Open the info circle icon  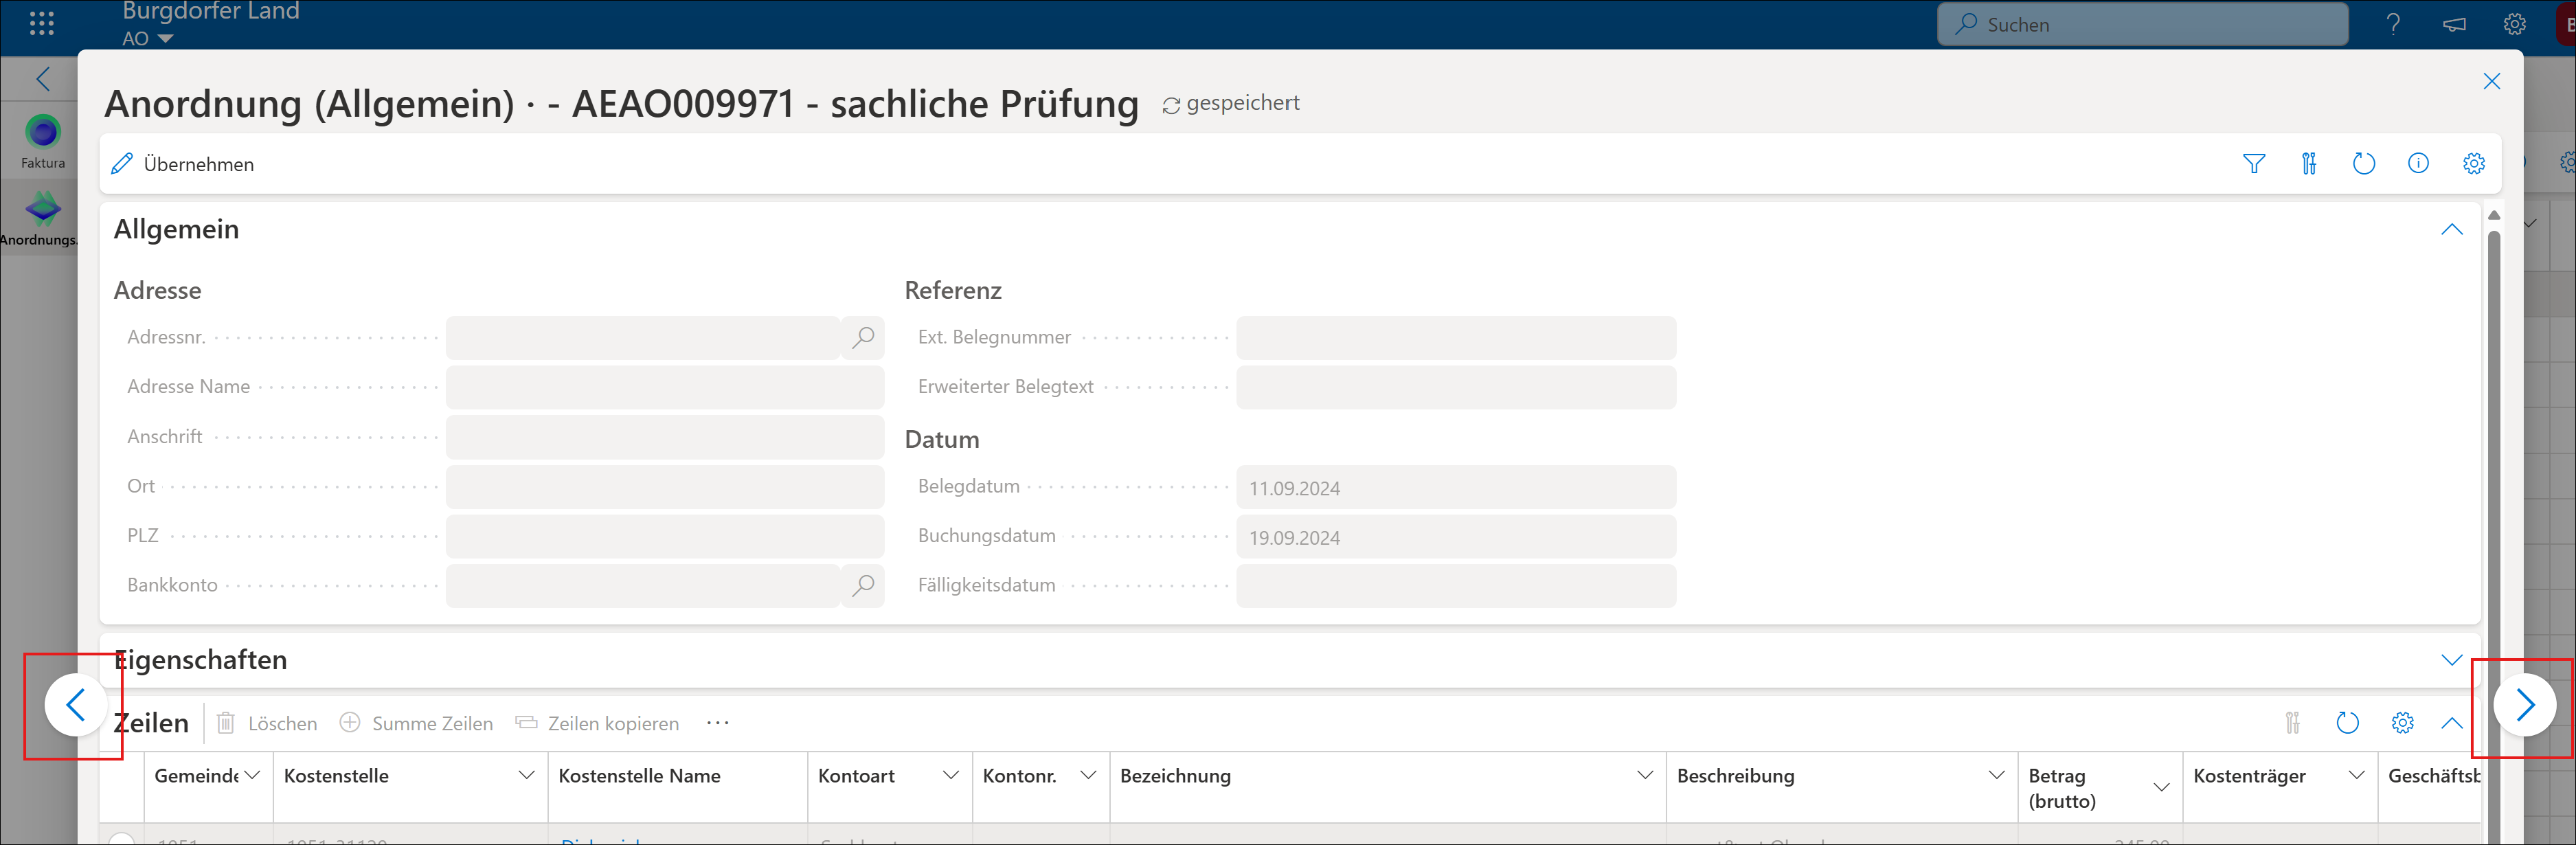coord(2418,164)
